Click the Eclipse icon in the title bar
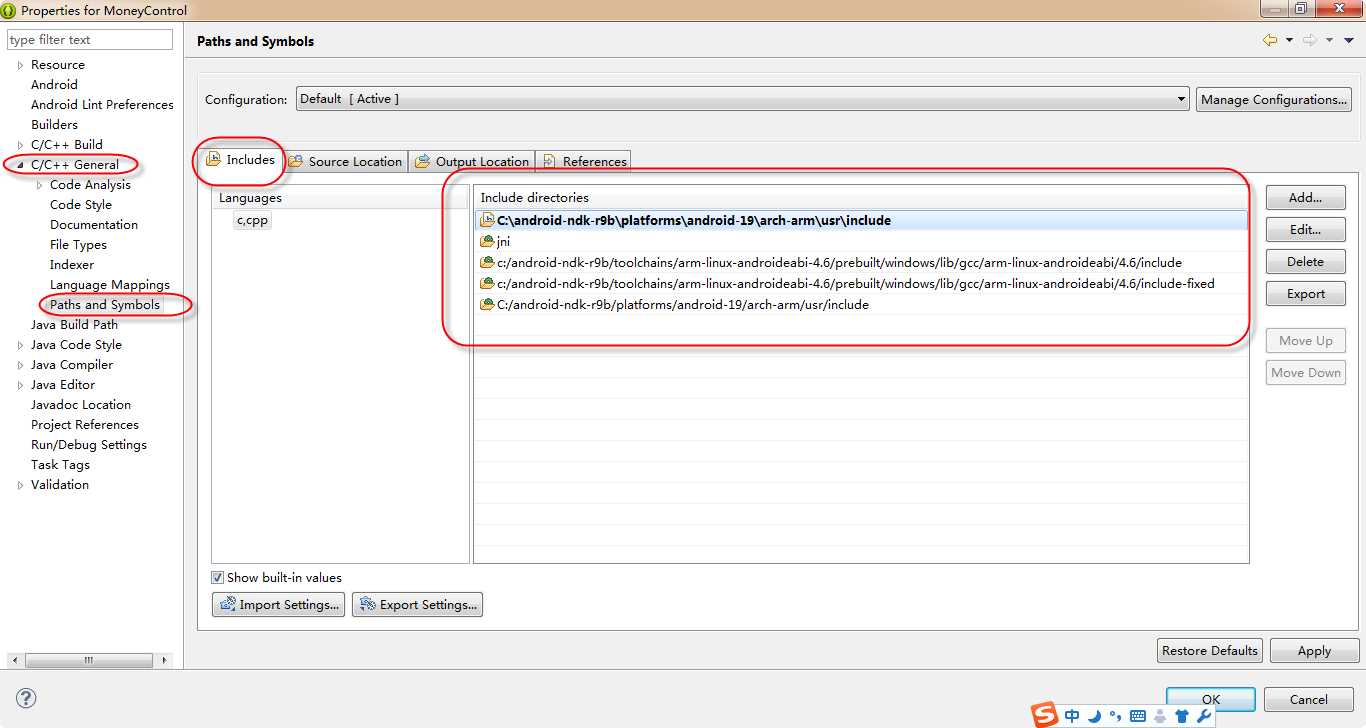 coord(9,10)
